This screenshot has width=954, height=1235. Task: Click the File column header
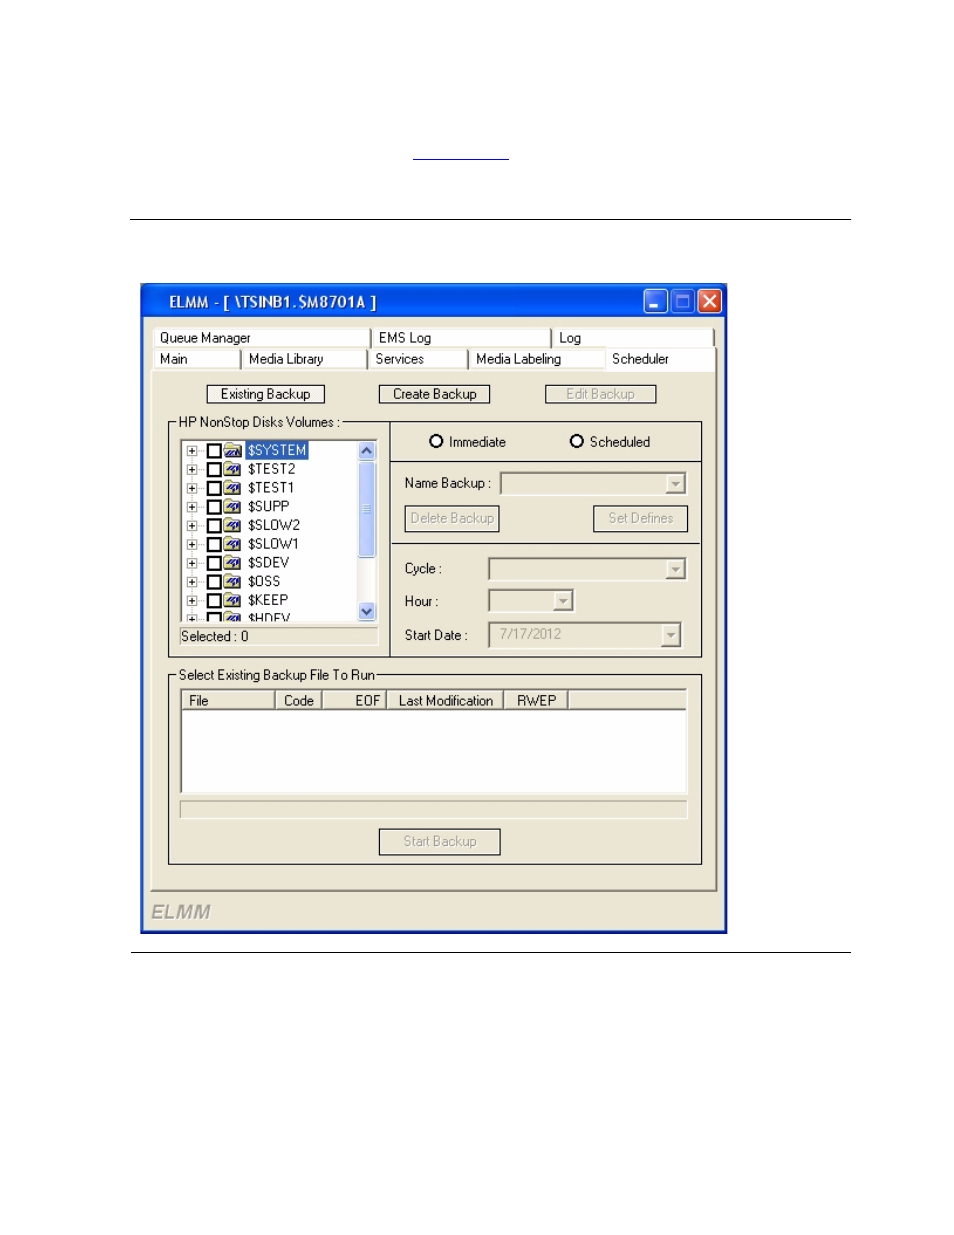pyautogui.click(x=228, y=701)
